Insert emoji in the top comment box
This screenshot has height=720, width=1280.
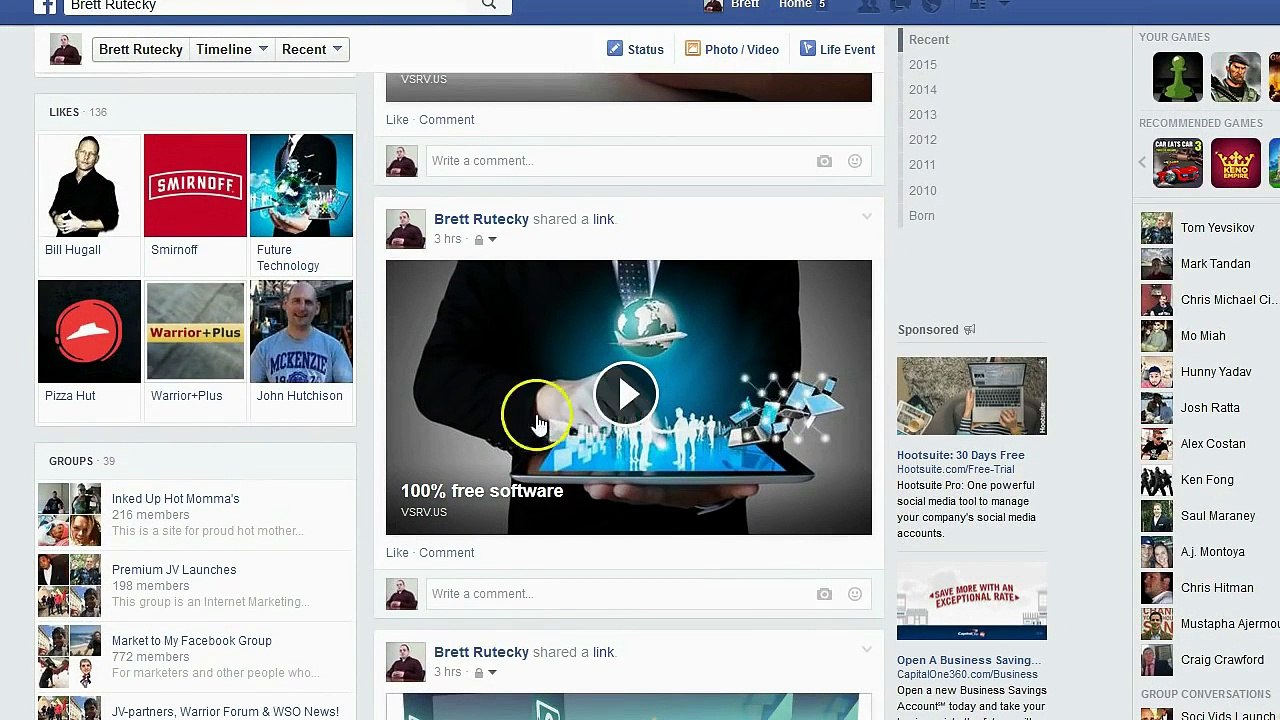pos(855,161)
